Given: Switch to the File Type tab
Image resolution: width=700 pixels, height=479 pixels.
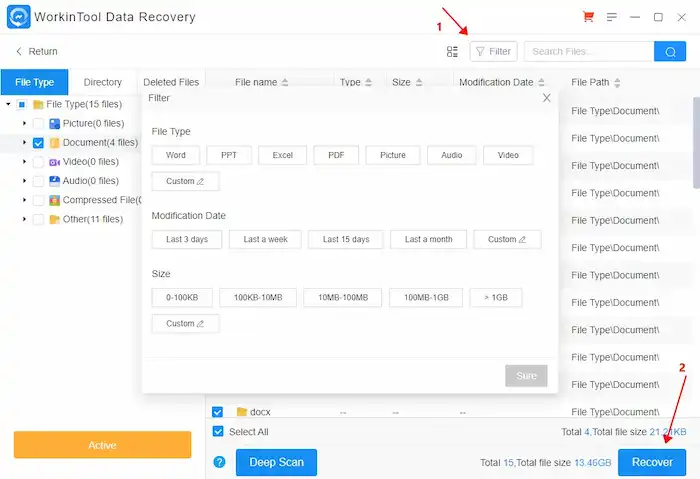Looking at the screenshot, I should click(34, 82).
